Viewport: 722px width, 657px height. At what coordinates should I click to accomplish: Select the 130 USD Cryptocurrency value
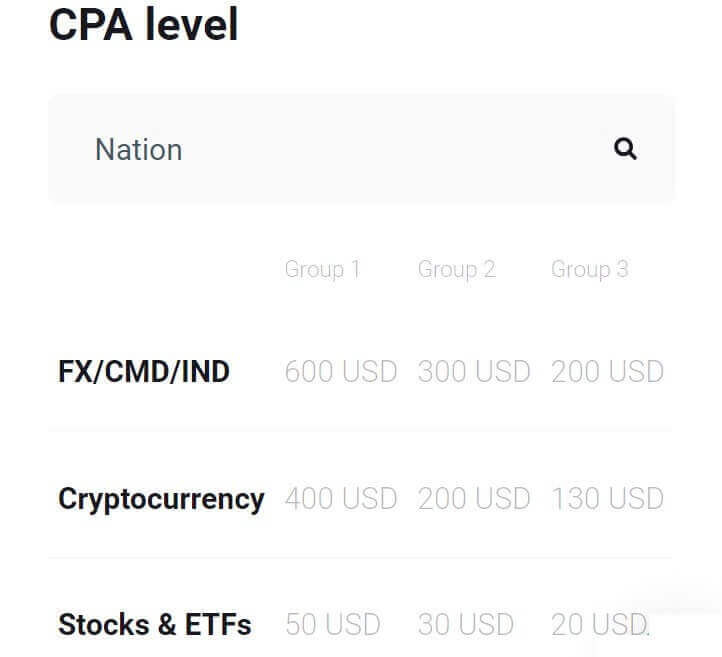[607, 498]
